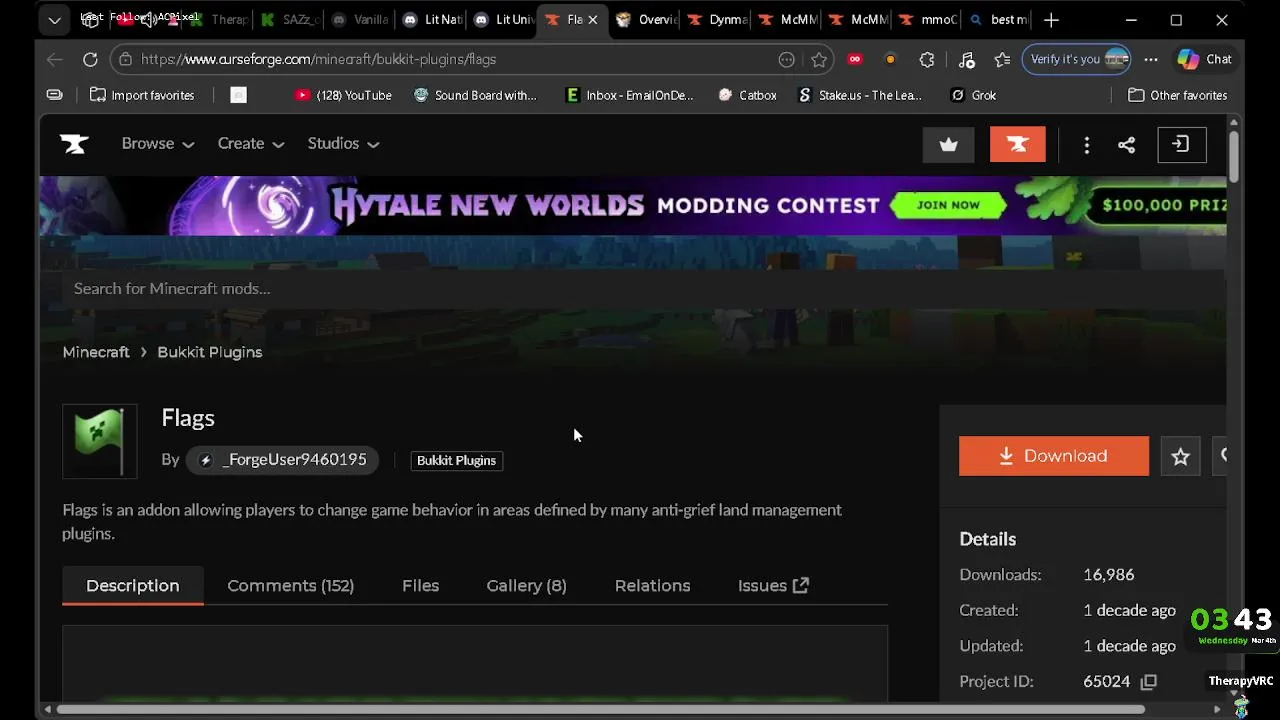
Task: Open browser settings ellipsis menu
Action: [1151, 59]
